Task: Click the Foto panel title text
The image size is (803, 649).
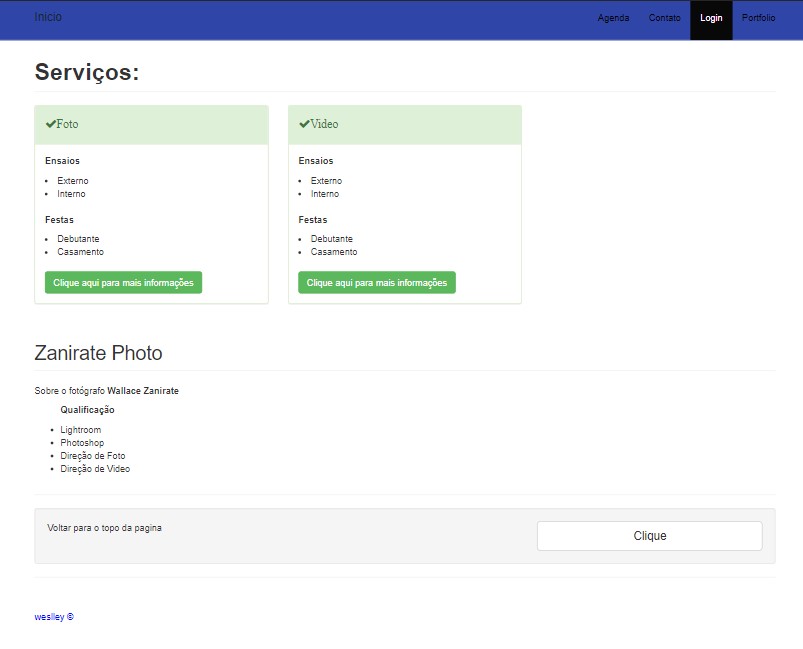Action: coord(68,125)
